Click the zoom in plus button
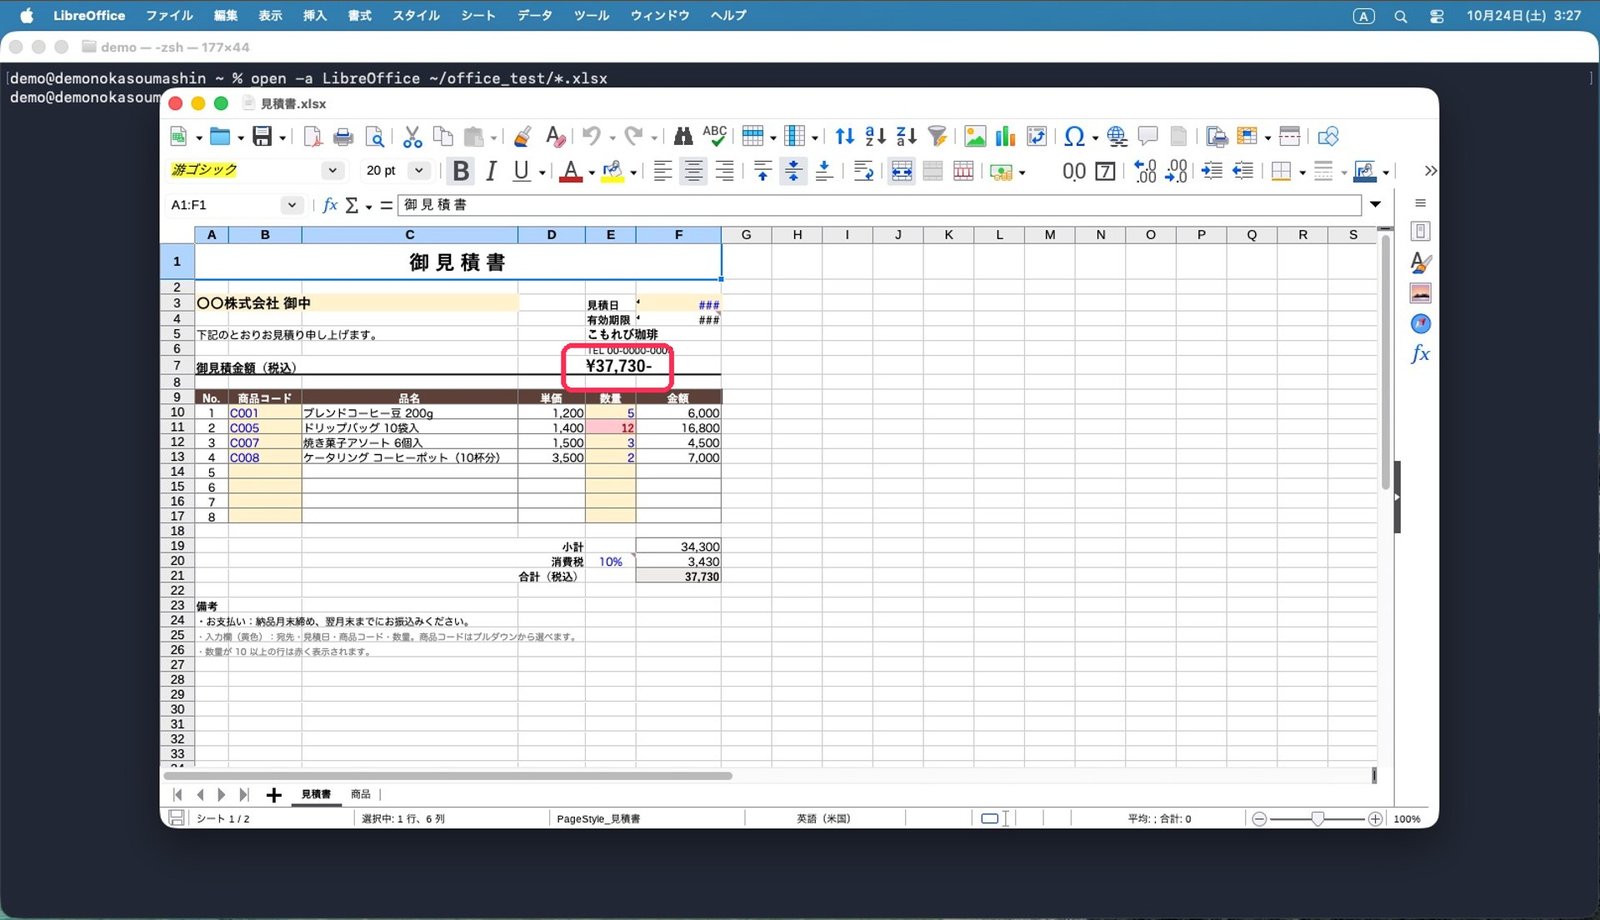This screenshot has width=1600, height=920. [1375, 819]
